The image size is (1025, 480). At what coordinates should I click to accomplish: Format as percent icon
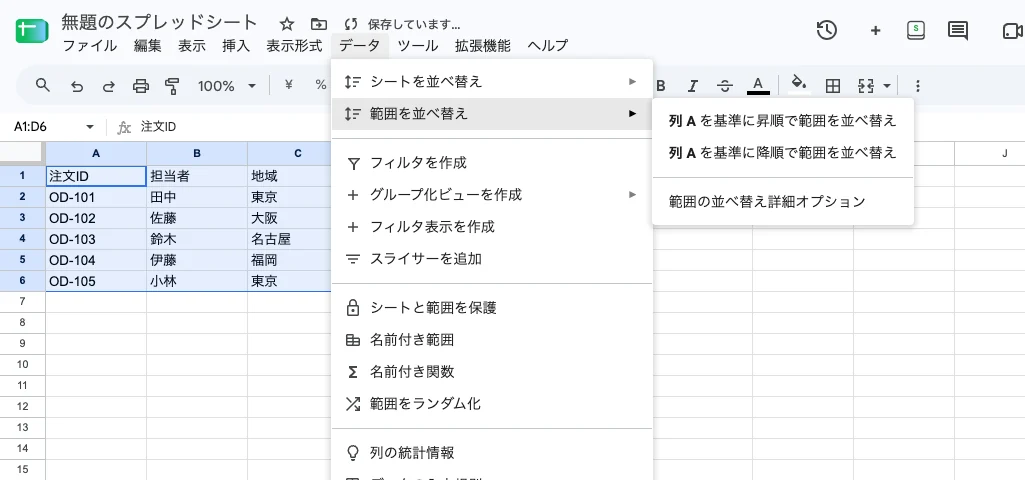320,84
